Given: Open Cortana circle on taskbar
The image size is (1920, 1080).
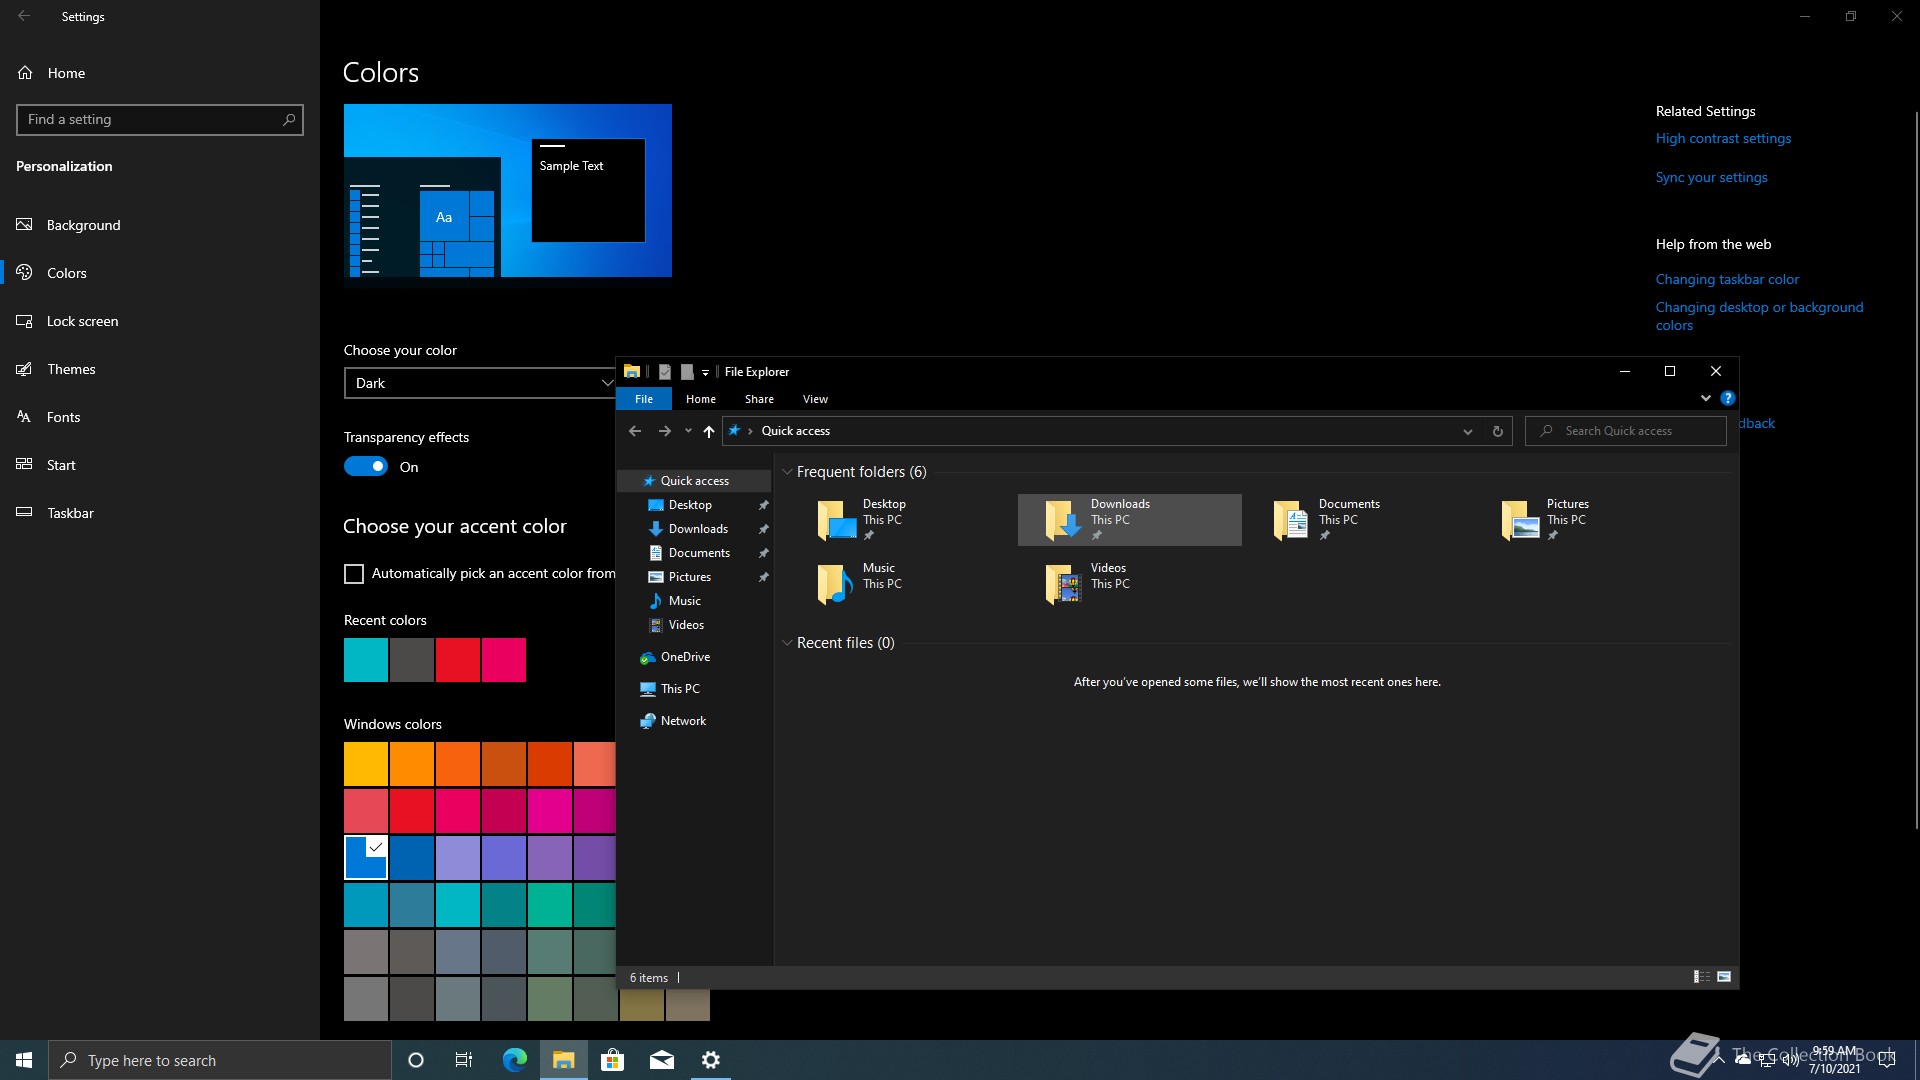Looking at the screenshot, I should click(x=416, y=1060).
